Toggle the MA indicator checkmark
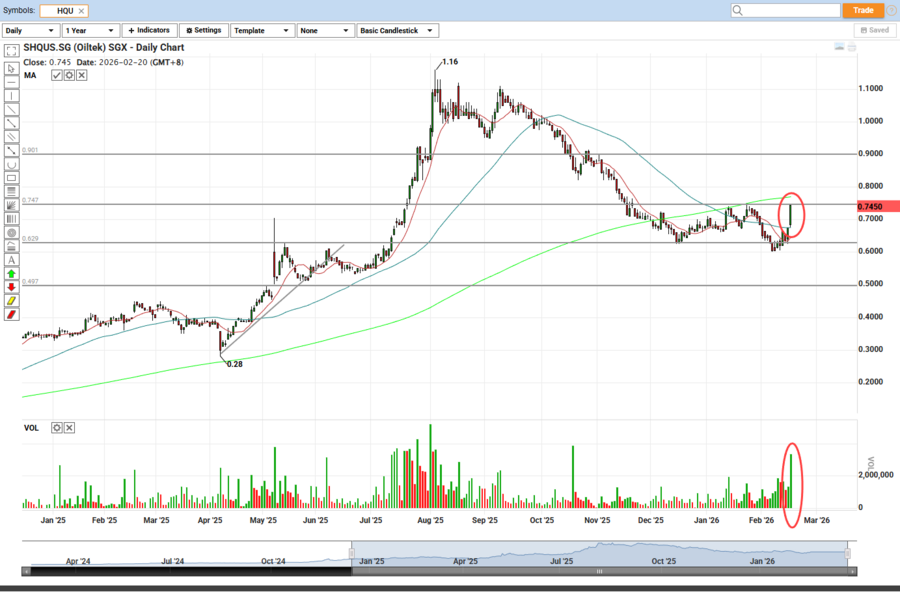Image resolution: width=900 pixels, height=592 pixels. coord(57,75)
